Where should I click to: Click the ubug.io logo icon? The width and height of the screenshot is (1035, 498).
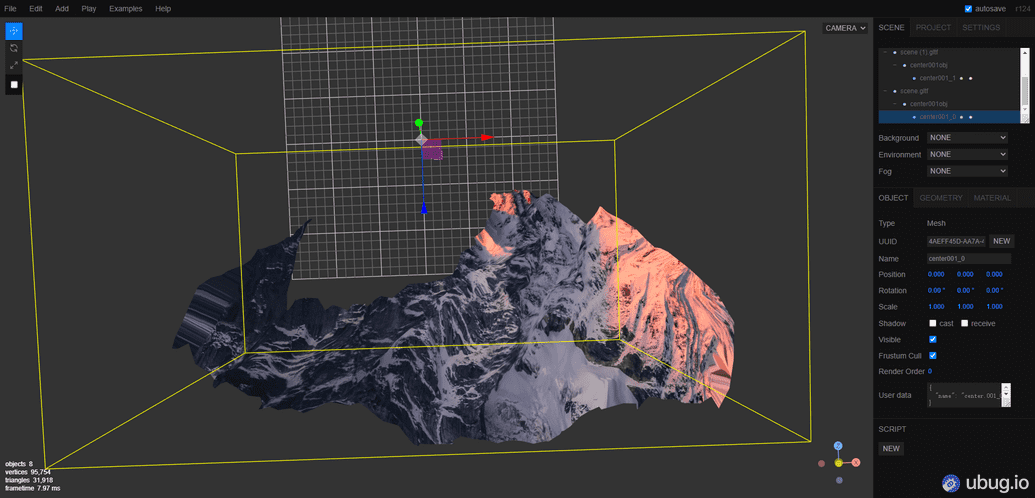click(x=950, y=483)
